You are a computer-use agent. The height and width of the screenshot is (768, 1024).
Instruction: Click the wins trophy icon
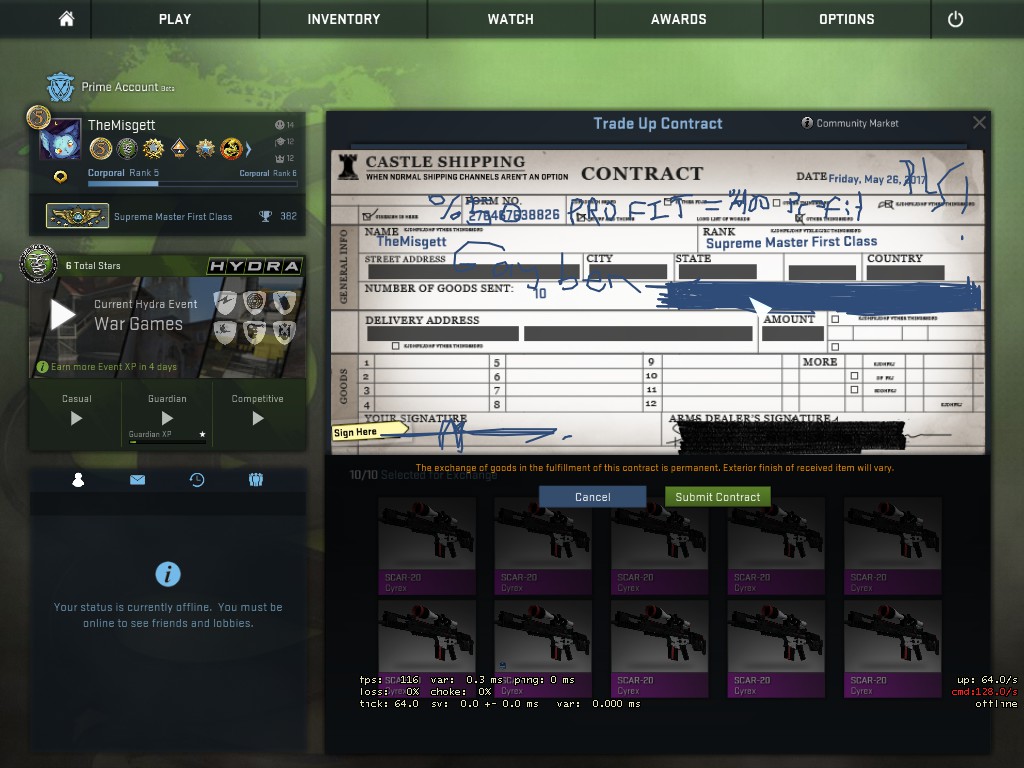(x=265, y=216)
